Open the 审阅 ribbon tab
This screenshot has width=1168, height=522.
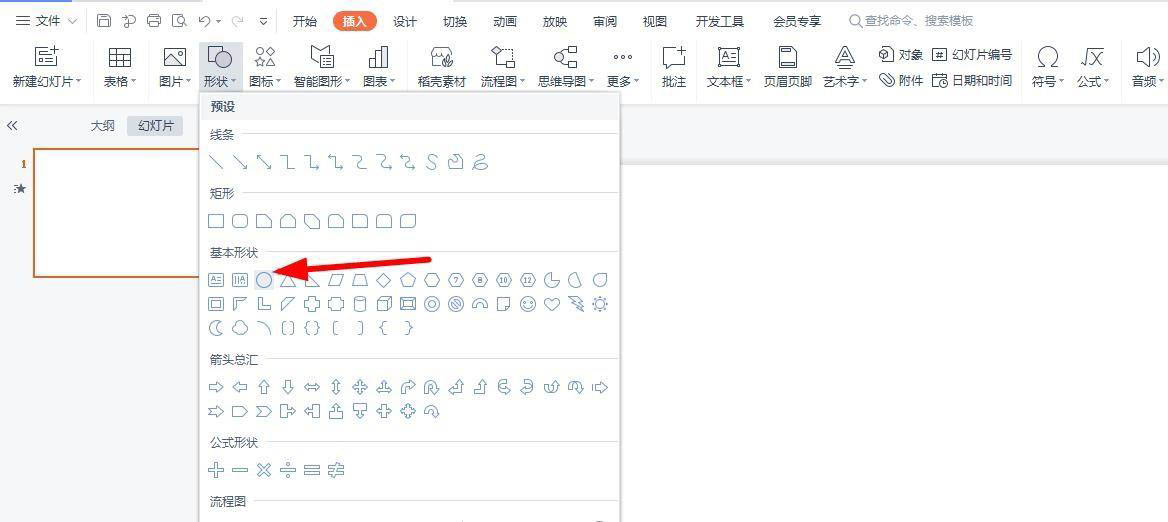pos(605,22)
